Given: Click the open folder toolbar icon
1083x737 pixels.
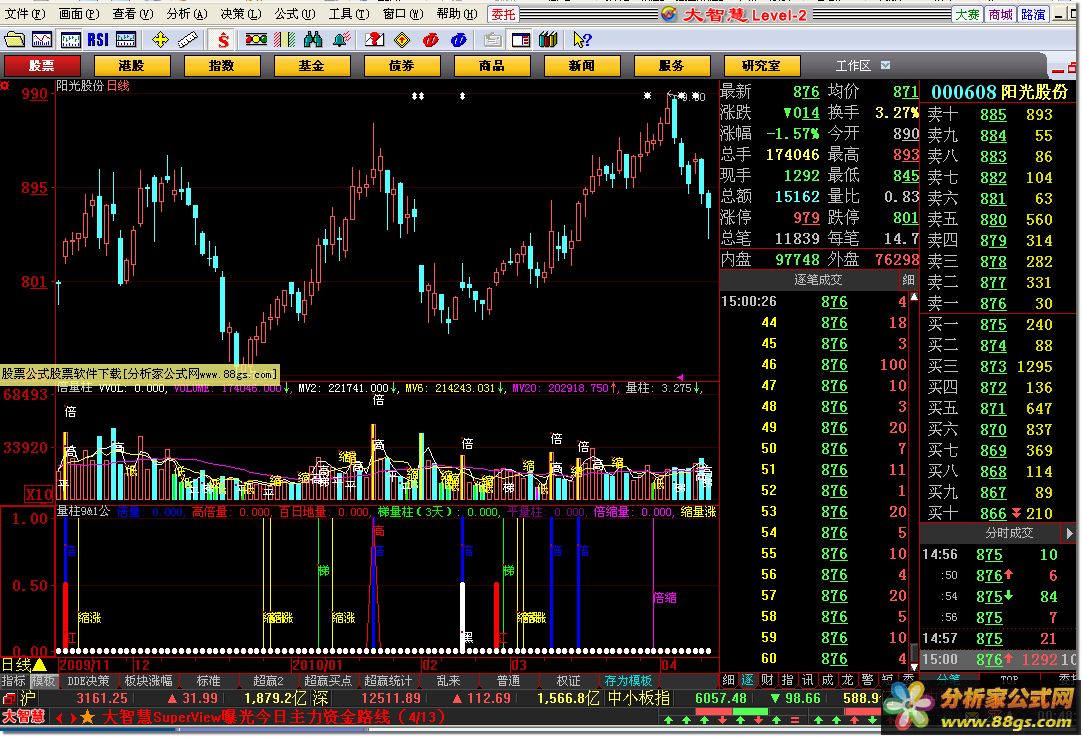Looking at the screenshot, I should [14, 40].
